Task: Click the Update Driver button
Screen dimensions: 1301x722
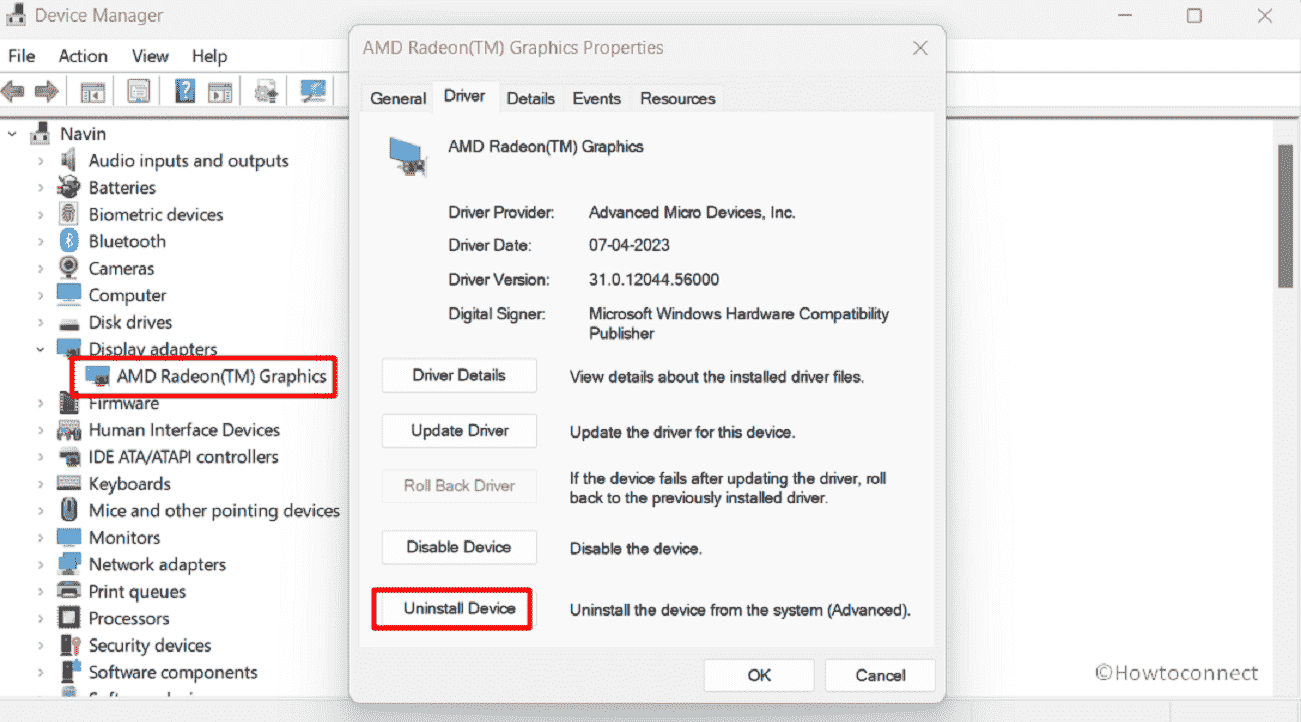Action: point(459,431)
